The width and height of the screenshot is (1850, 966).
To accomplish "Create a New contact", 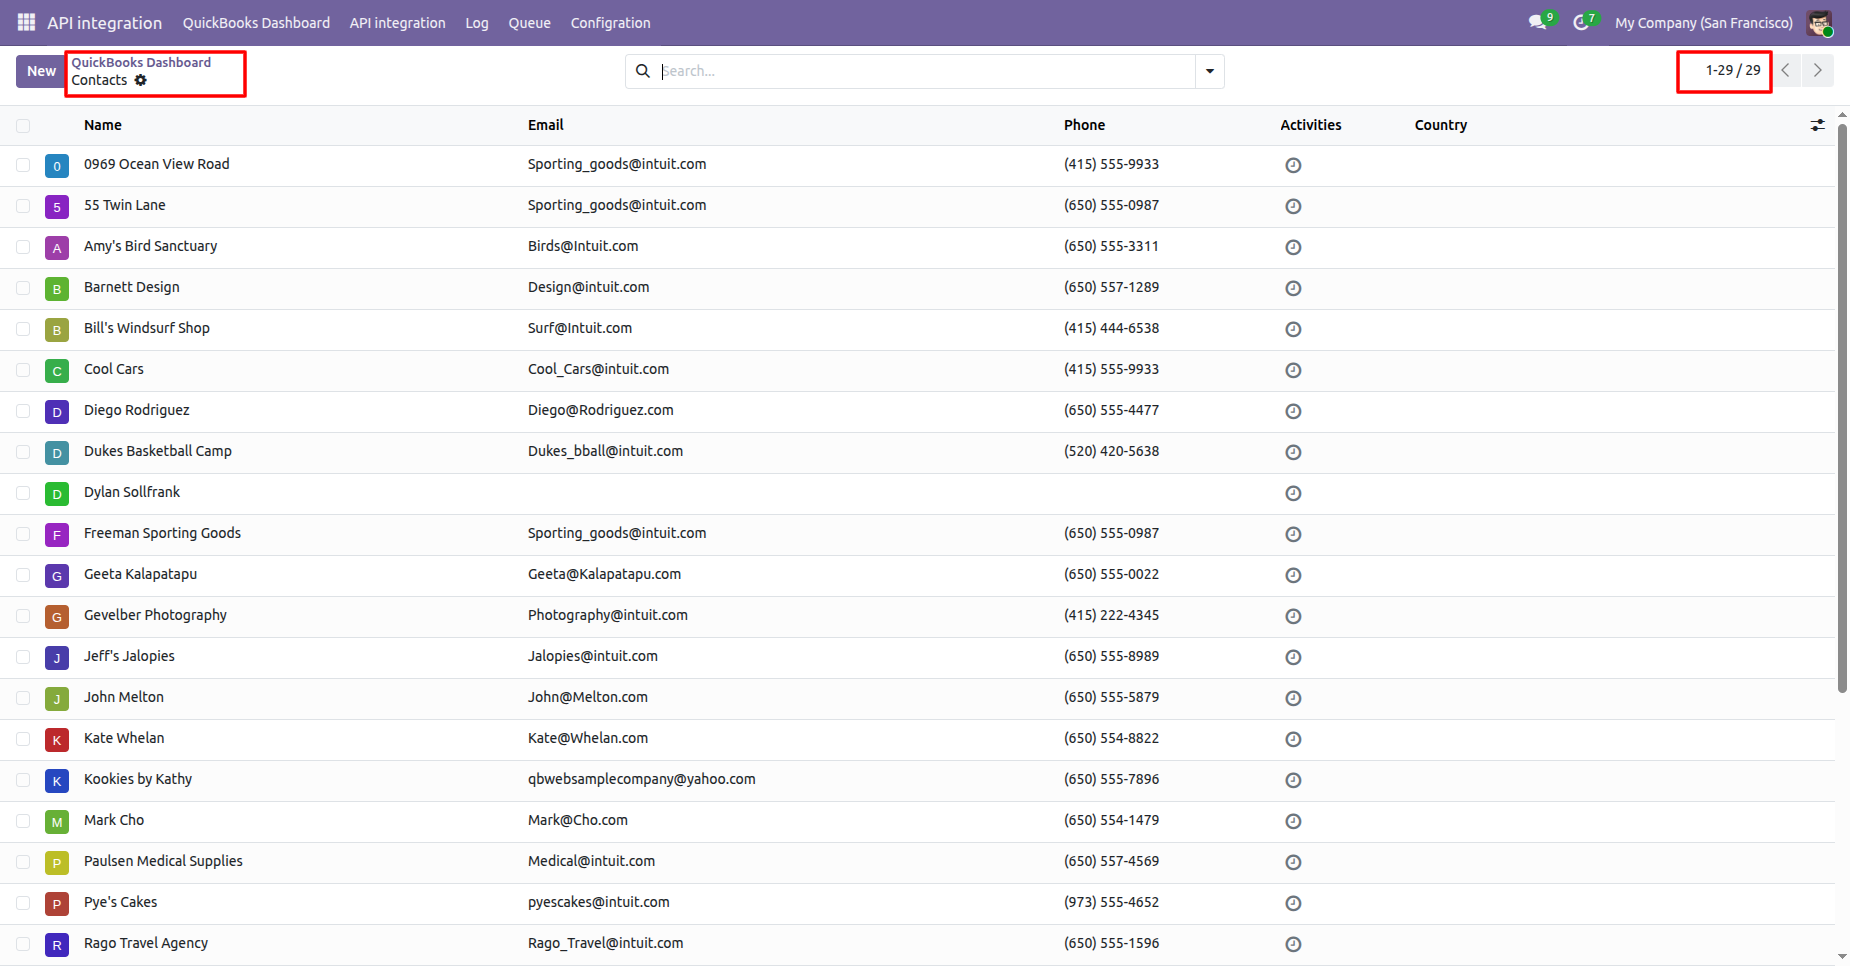I will (41, 71).
